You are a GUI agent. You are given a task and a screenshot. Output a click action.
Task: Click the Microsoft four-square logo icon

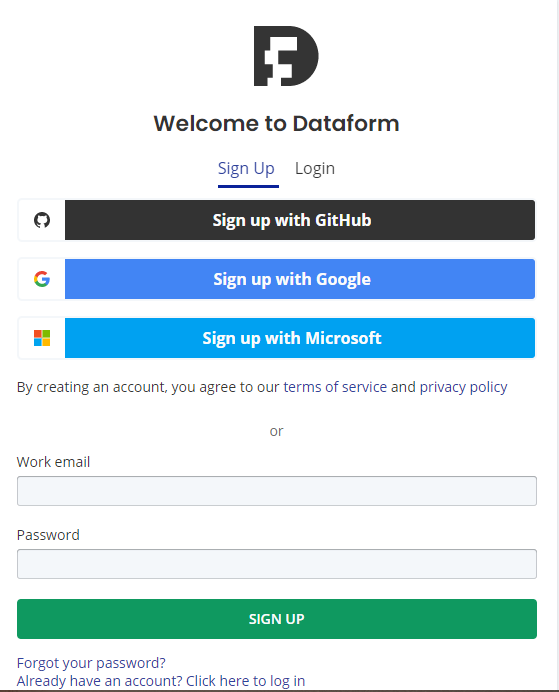click(42, 338)
